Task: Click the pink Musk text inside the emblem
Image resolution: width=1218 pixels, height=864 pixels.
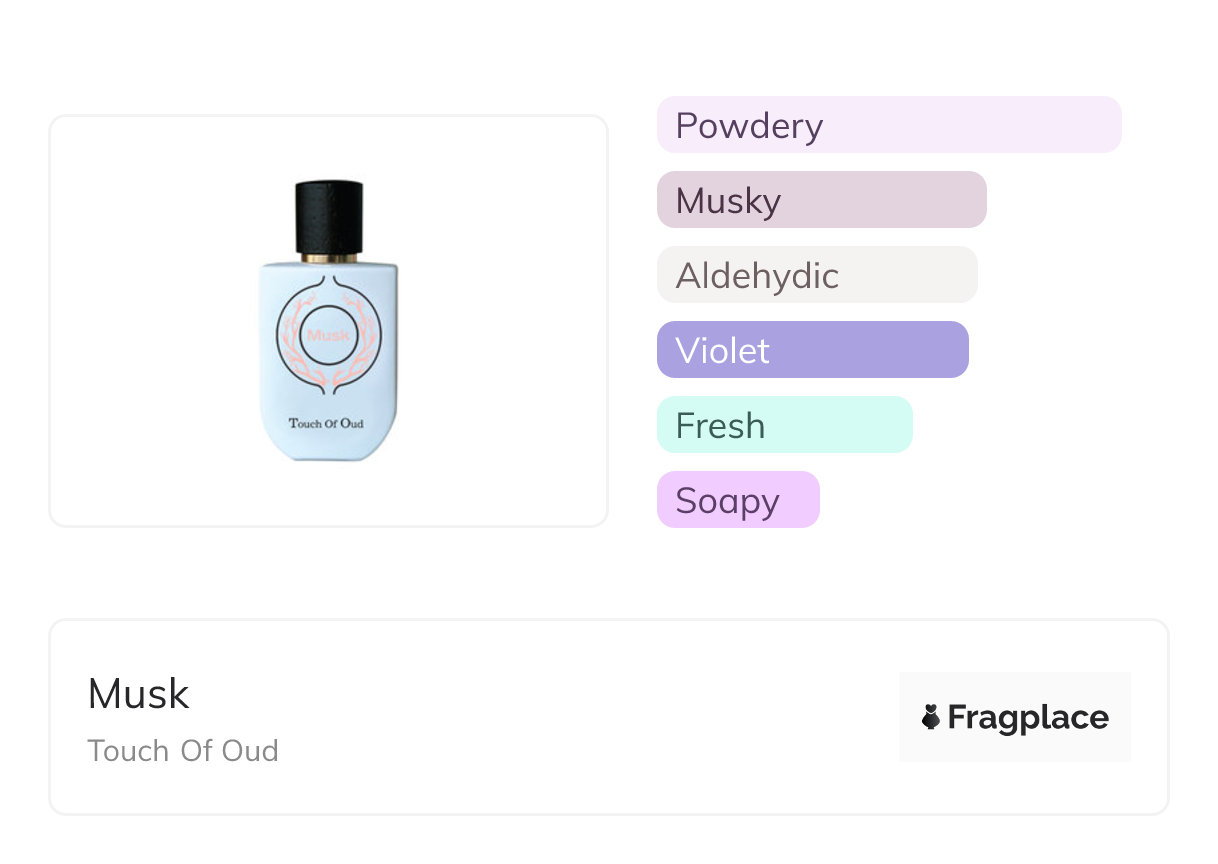Action: [328, 335]
